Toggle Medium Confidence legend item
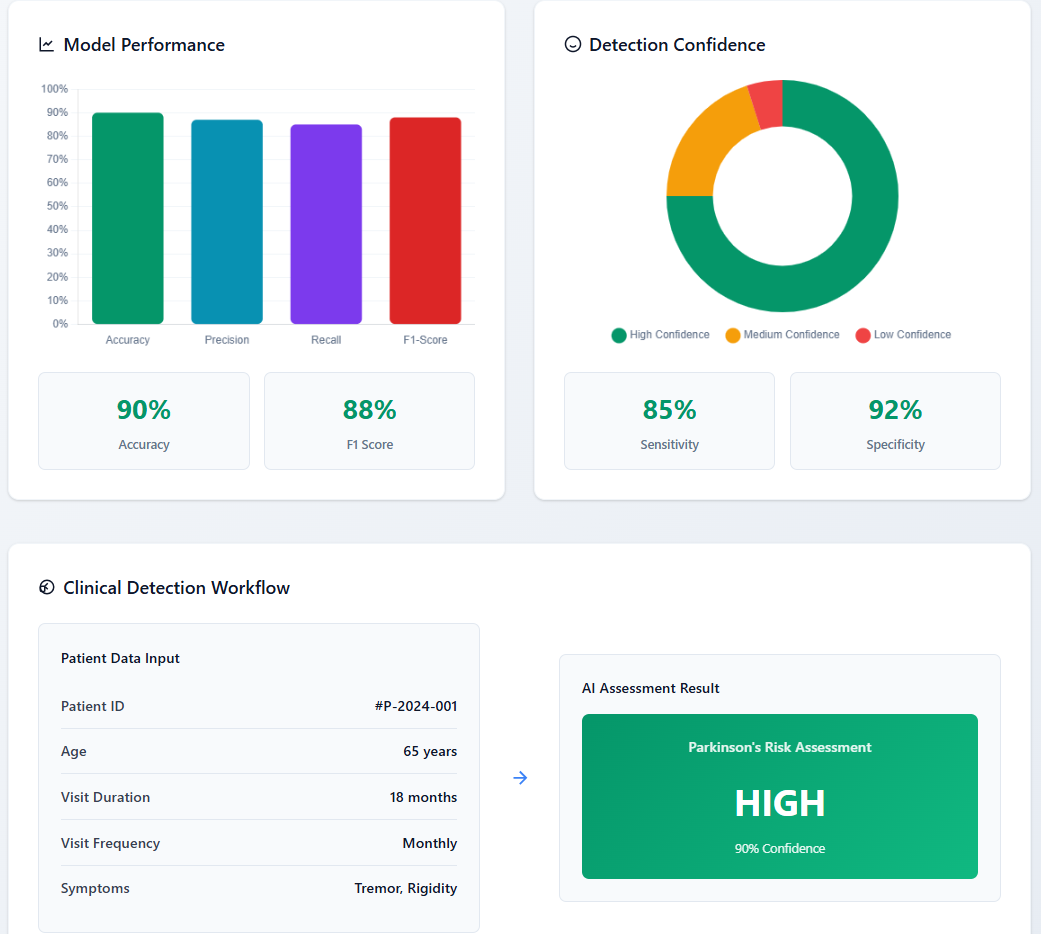 tap(782, 335)
